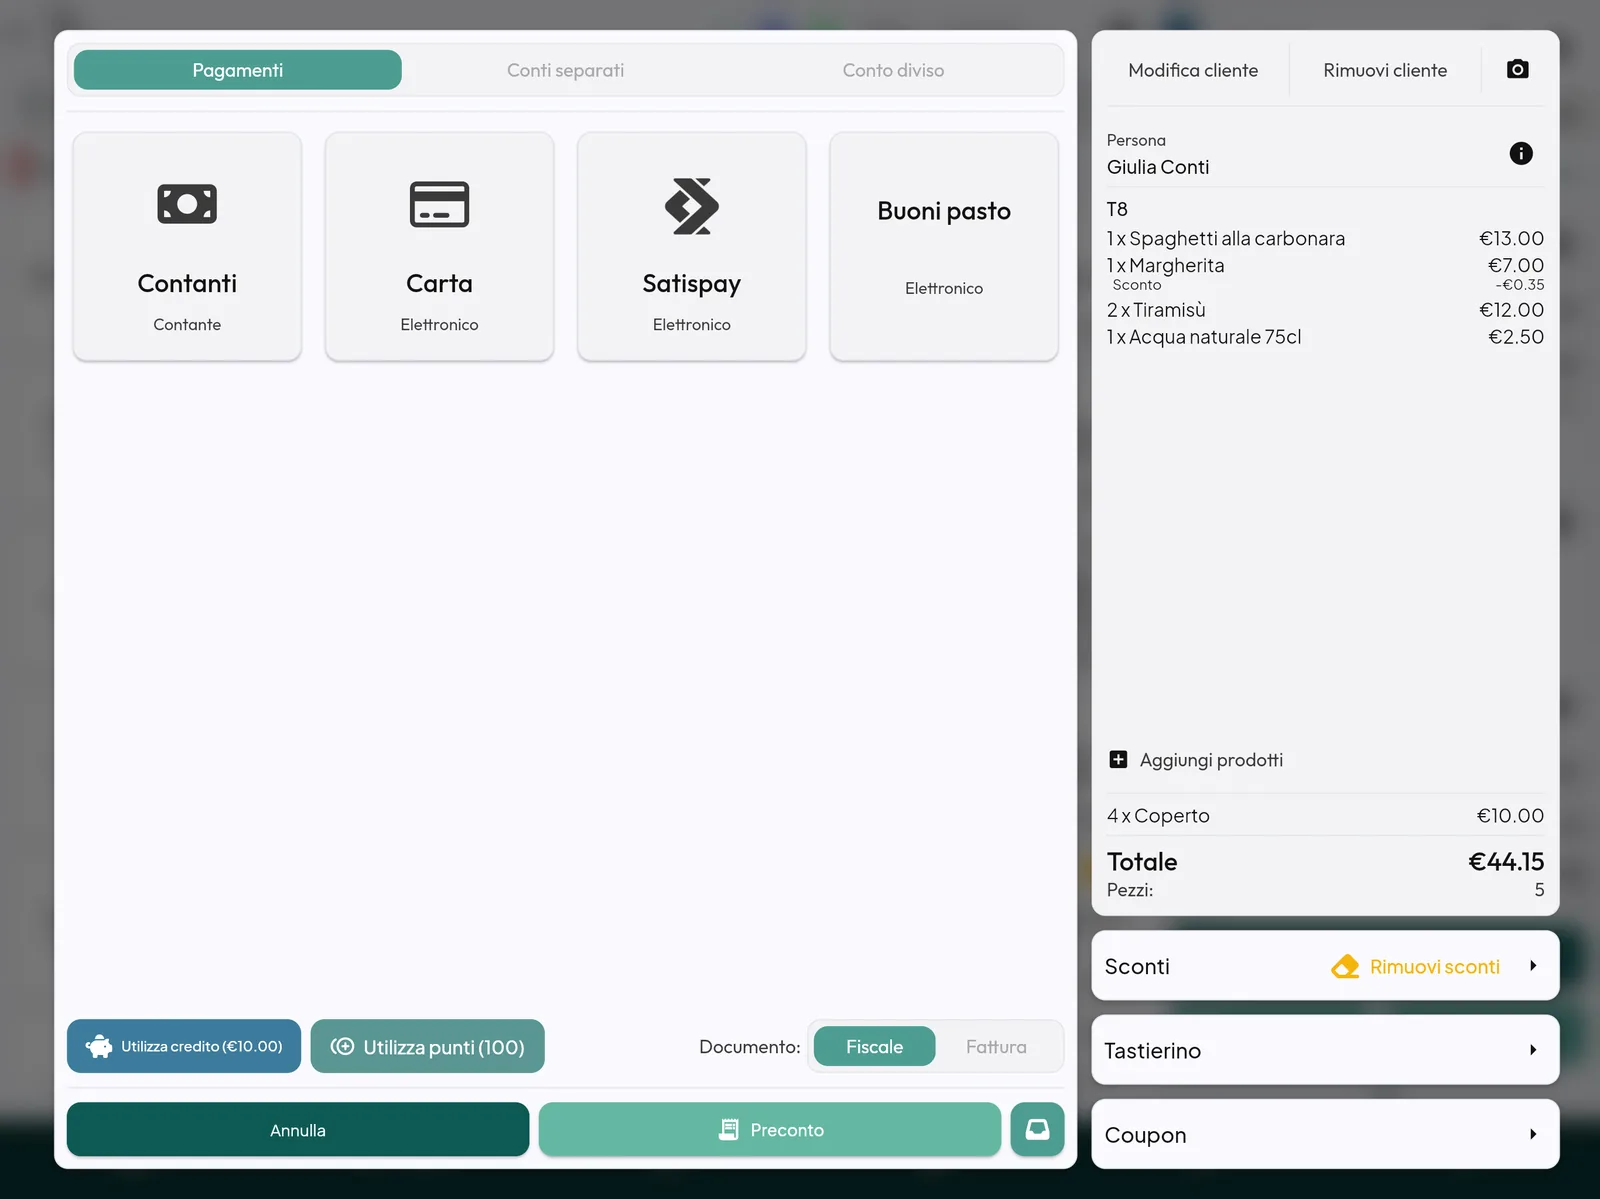
Task: Click the Rimuovi sconti eraser link
Action: (1416, 966)
